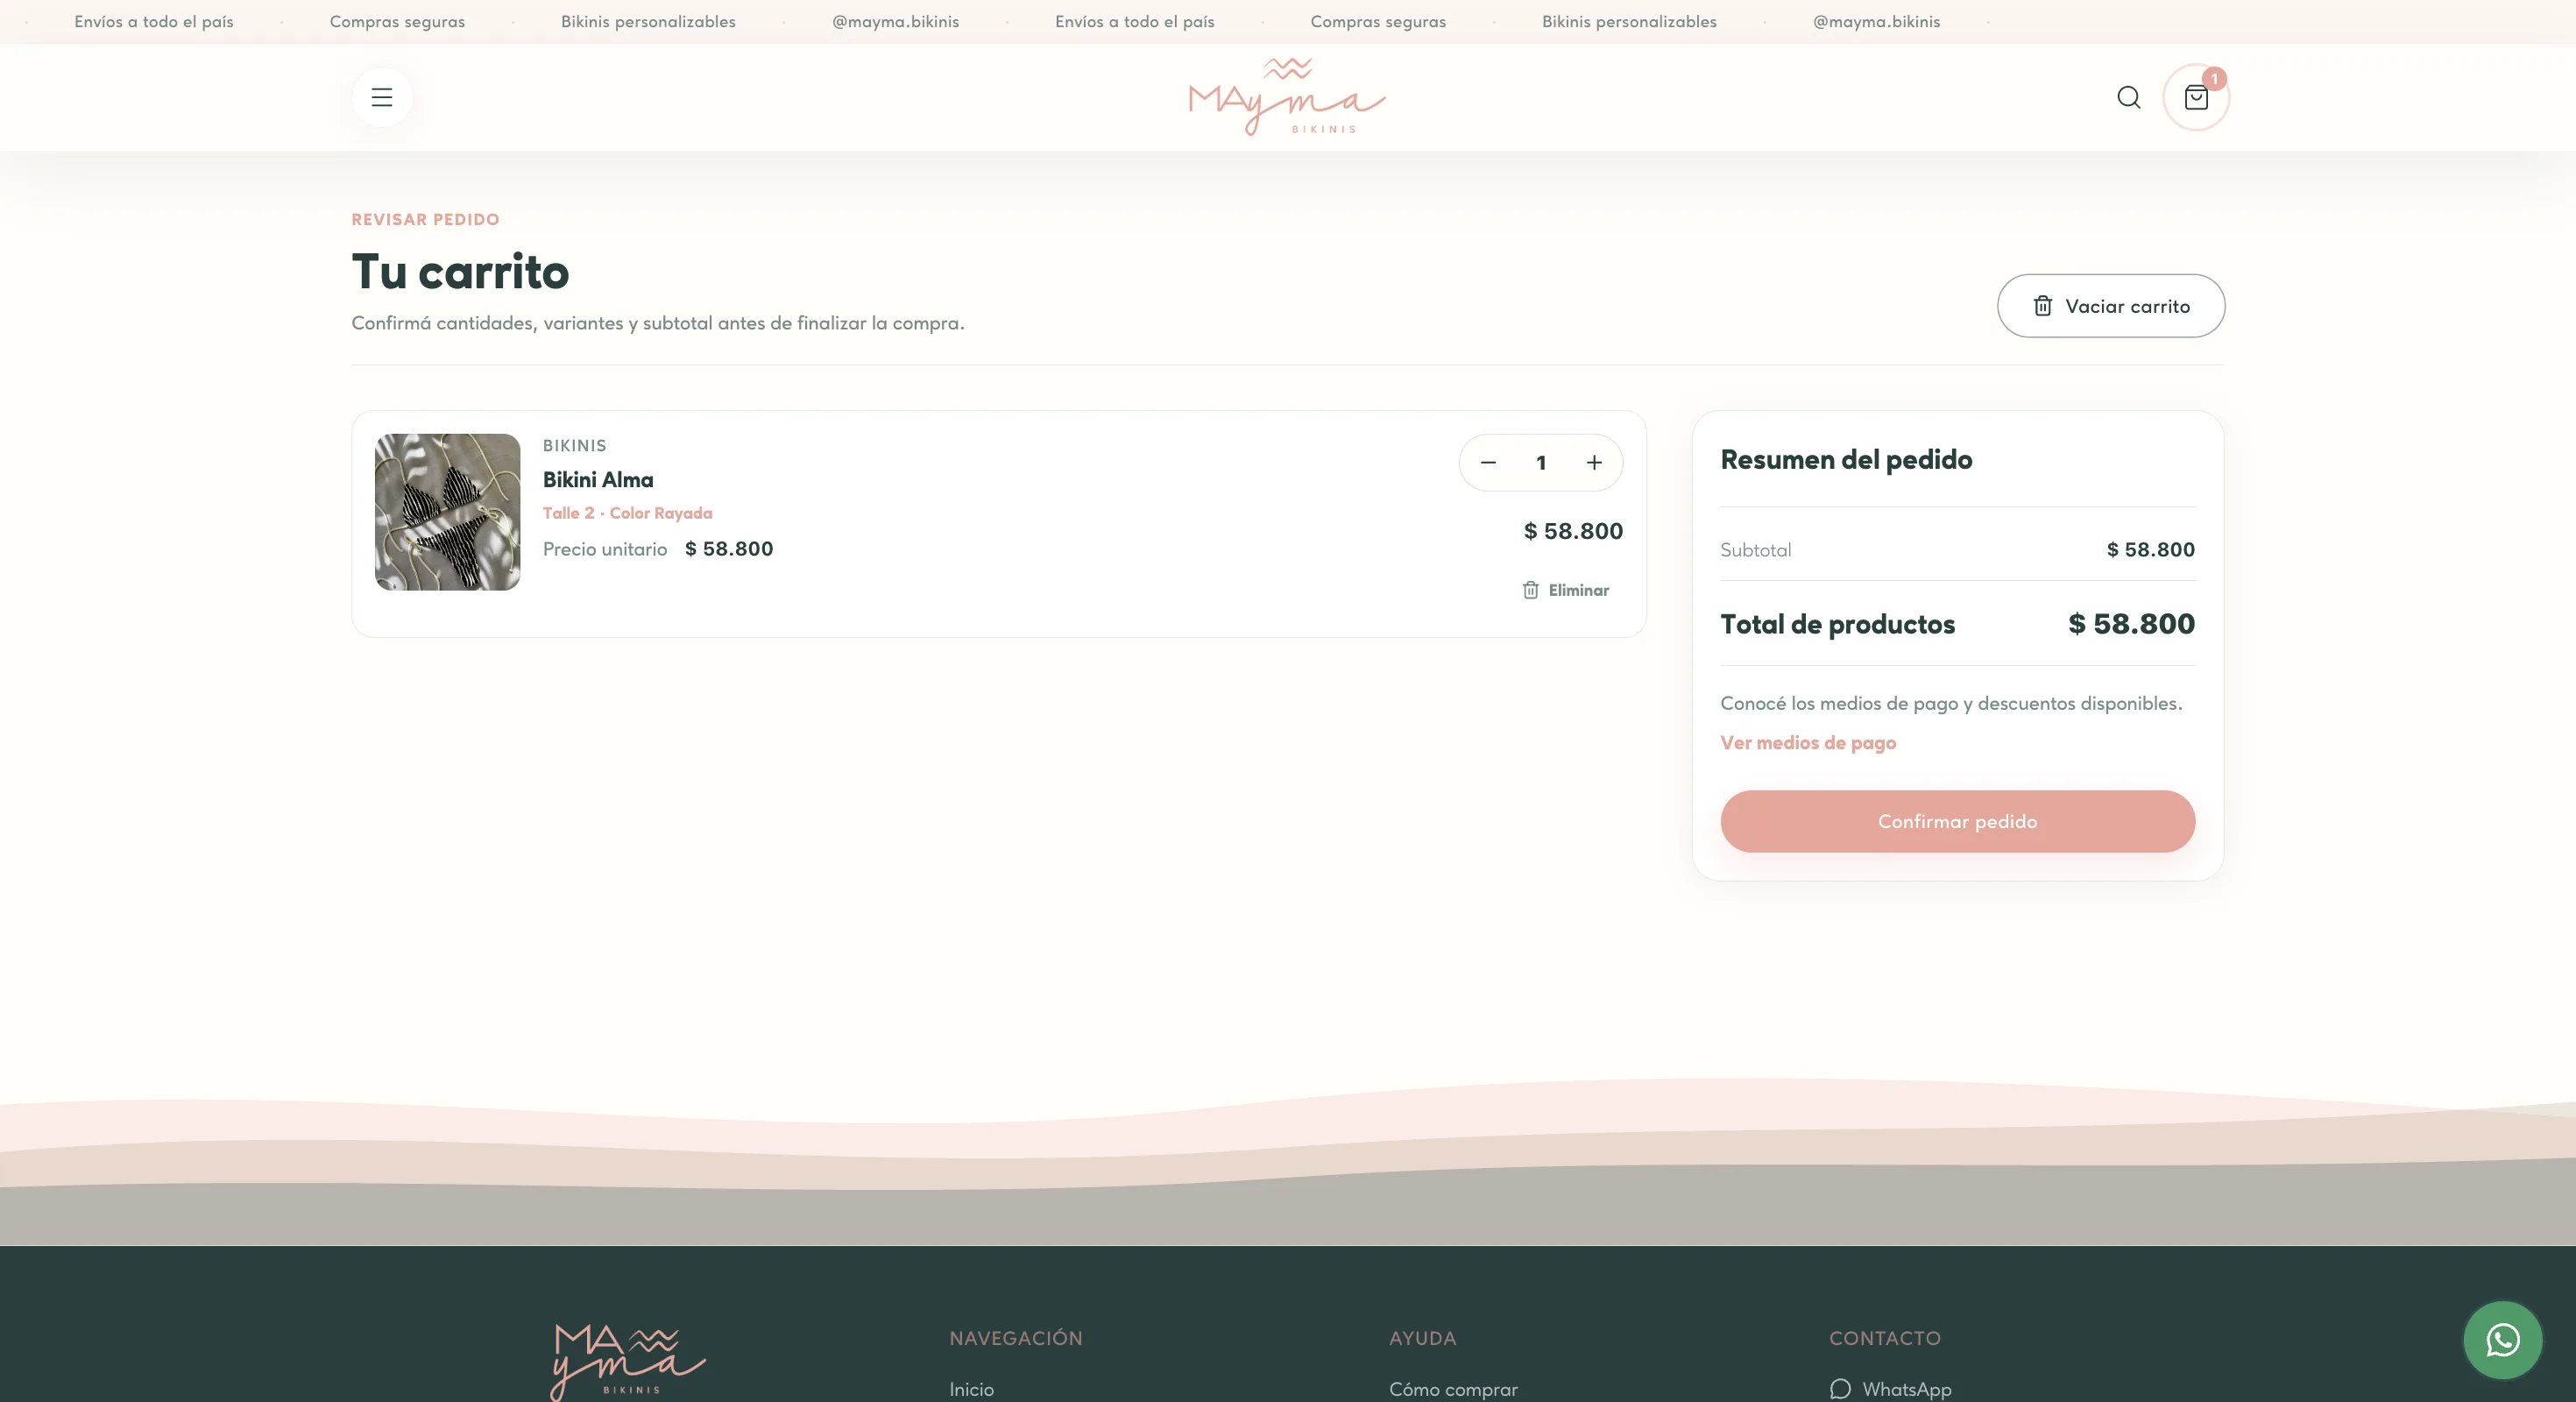This screenshot has width=2576, height=1402.
Task: Click 'Total de productos' label
Action: coord(1837,624)
